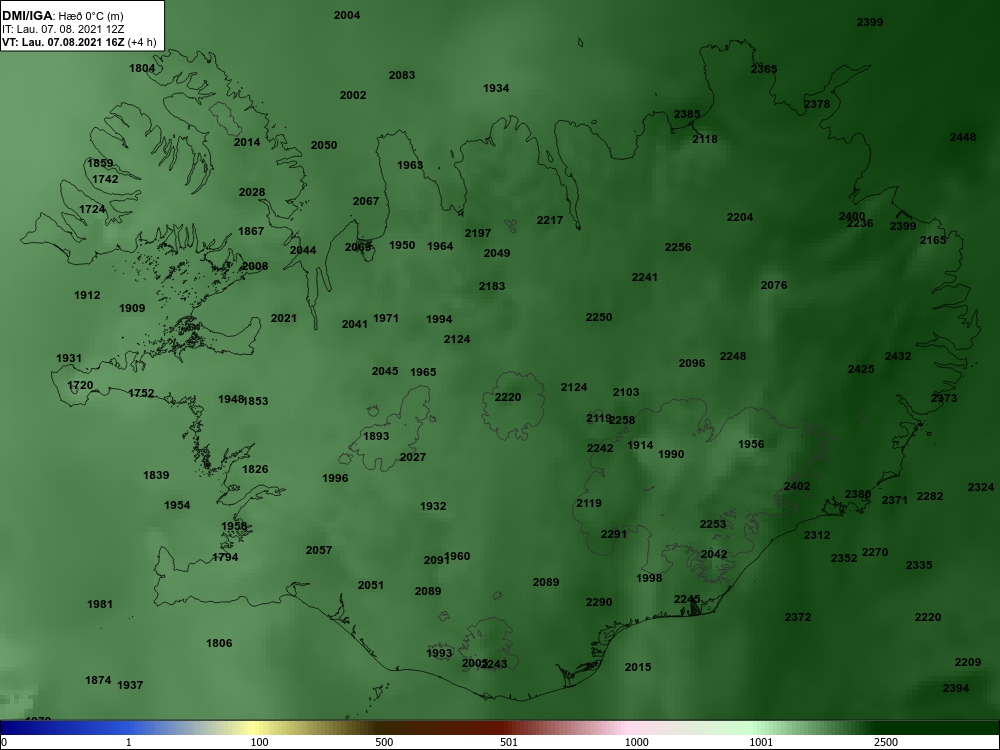Click the value 2402 on the map
The width and height of the screenshot is (1000, 750).
797,487
